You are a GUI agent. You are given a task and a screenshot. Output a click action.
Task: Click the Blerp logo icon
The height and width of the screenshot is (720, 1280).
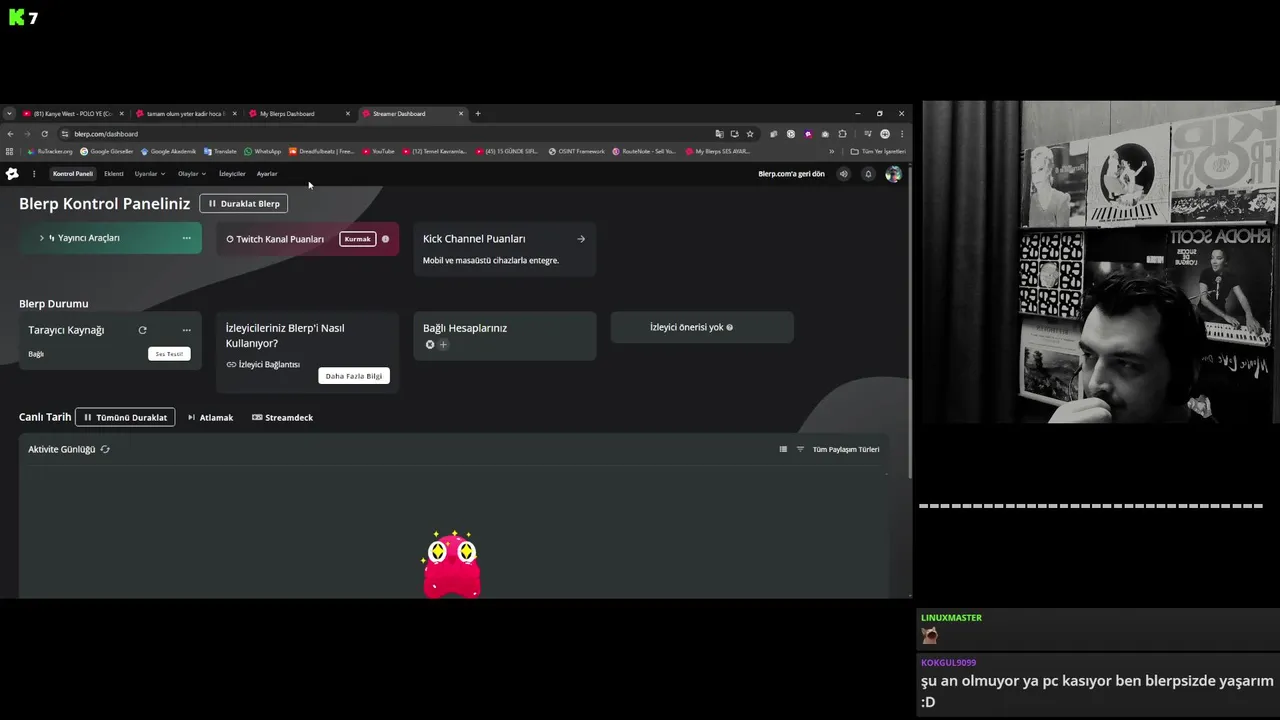(12, 174)
